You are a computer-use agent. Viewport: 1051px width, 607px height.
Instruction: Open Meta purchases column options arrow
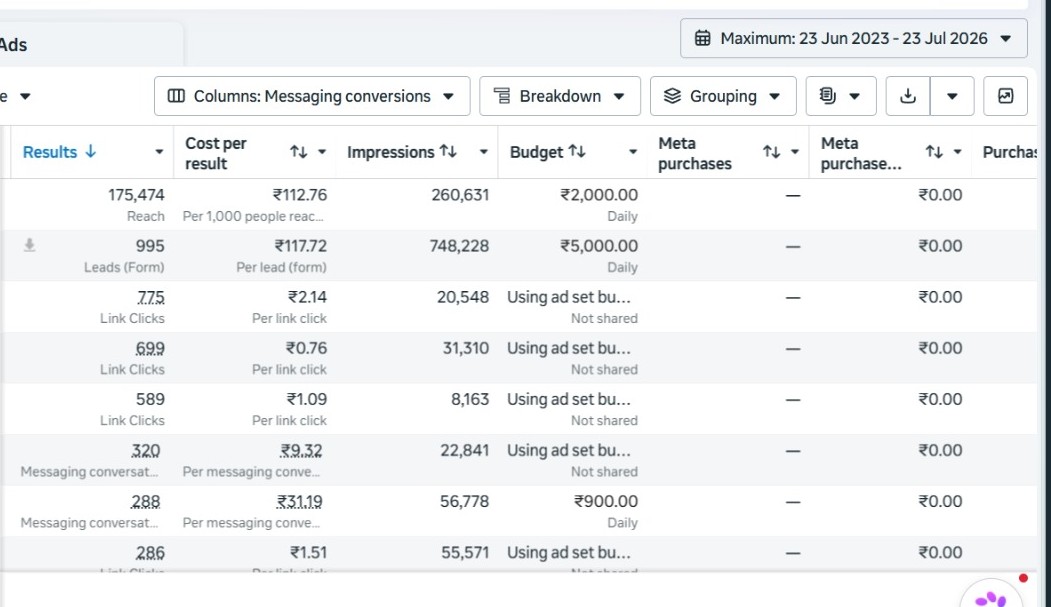click(795, 152)
